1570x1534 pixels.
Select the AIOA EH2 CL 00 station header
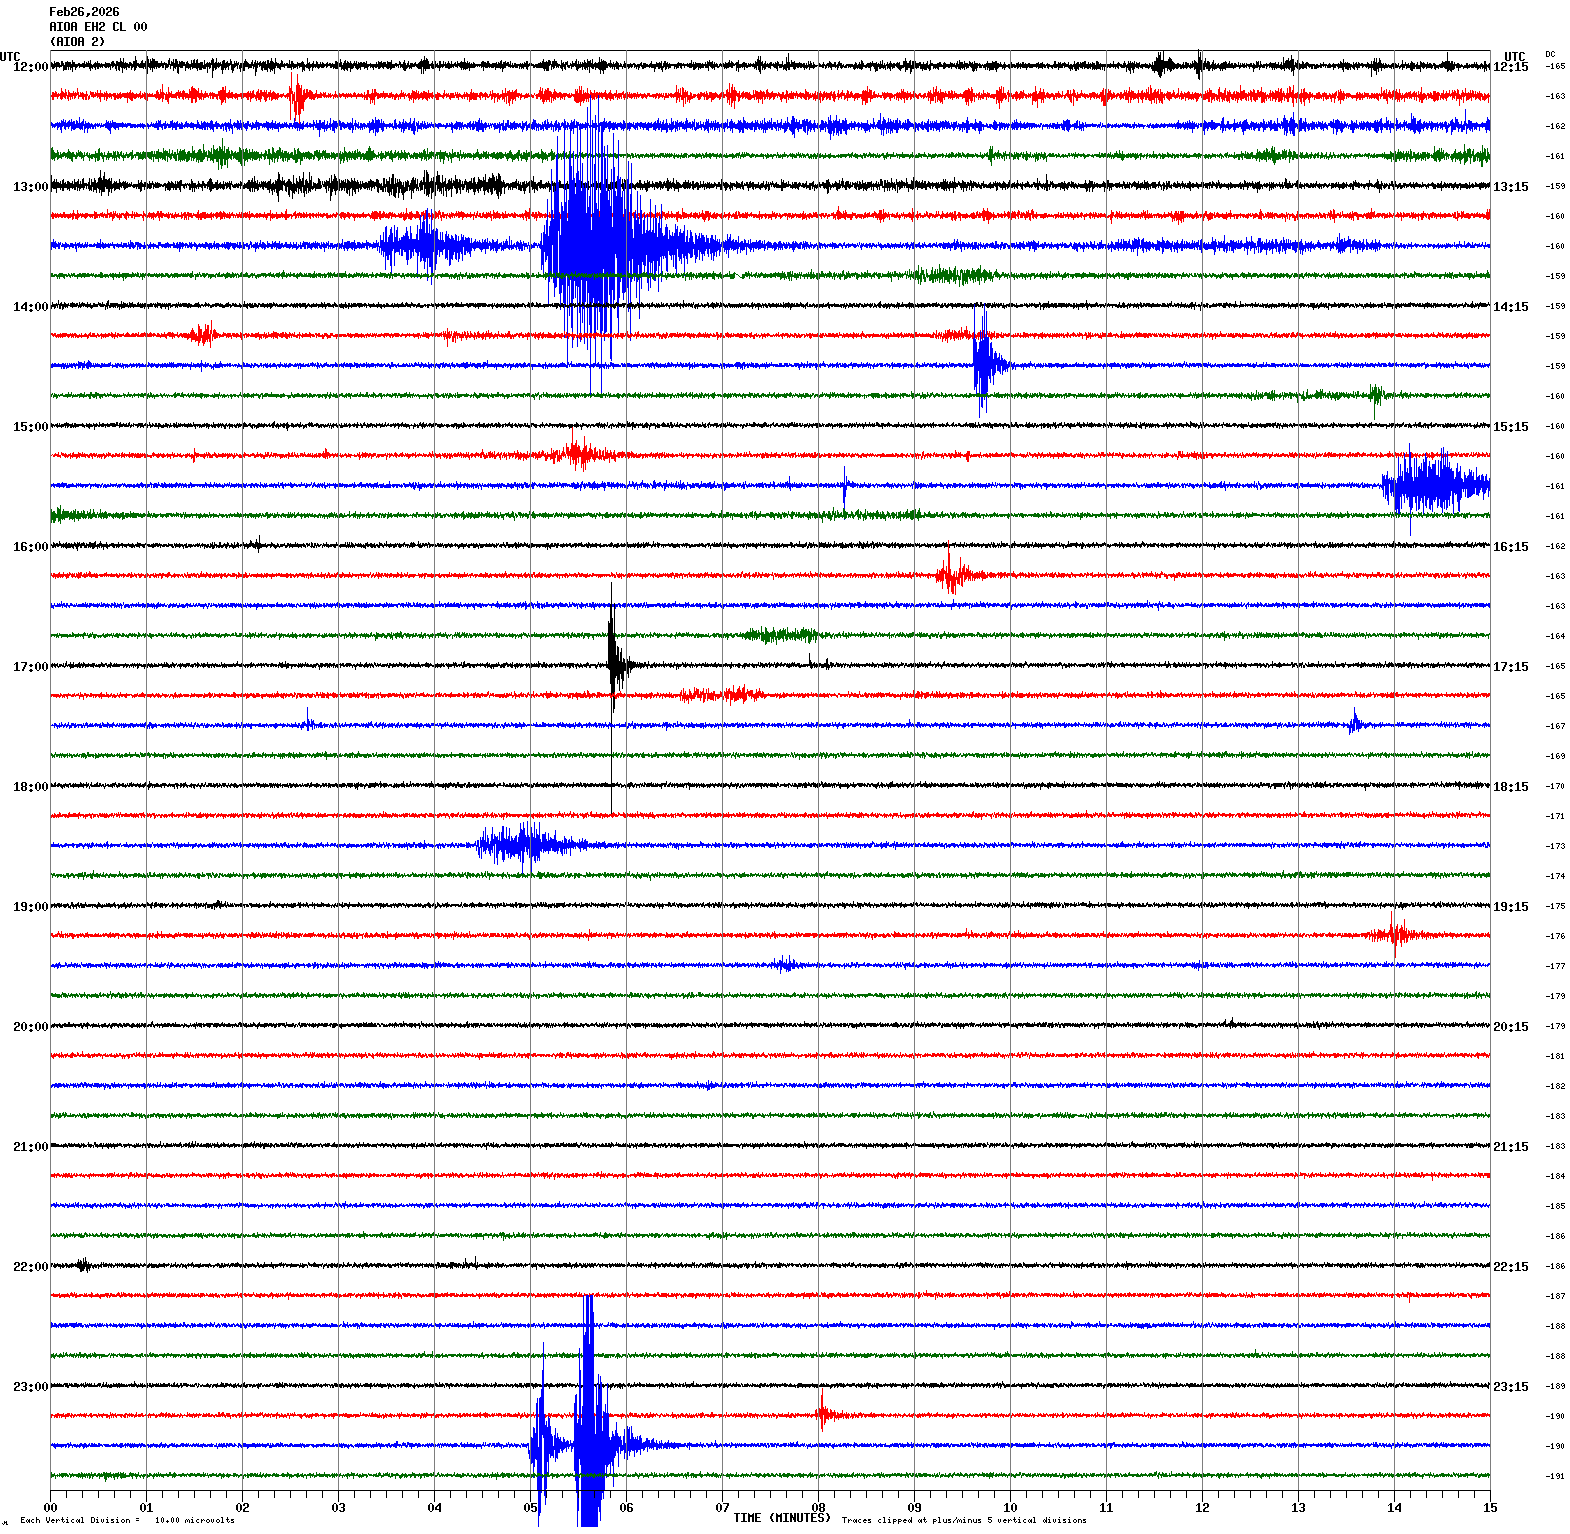(x=98, y=27)
